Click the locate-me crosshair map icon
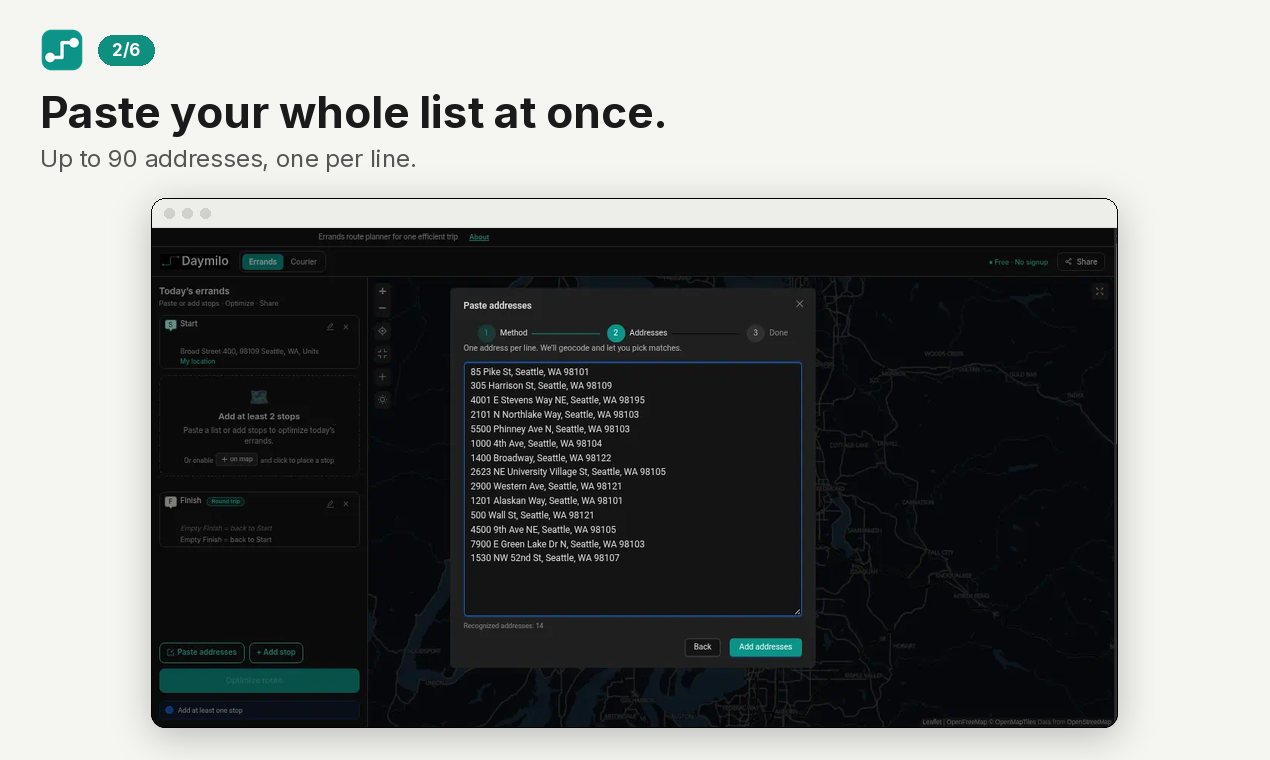This screenshot has height=760, width=1270. [x=382, y=331]
